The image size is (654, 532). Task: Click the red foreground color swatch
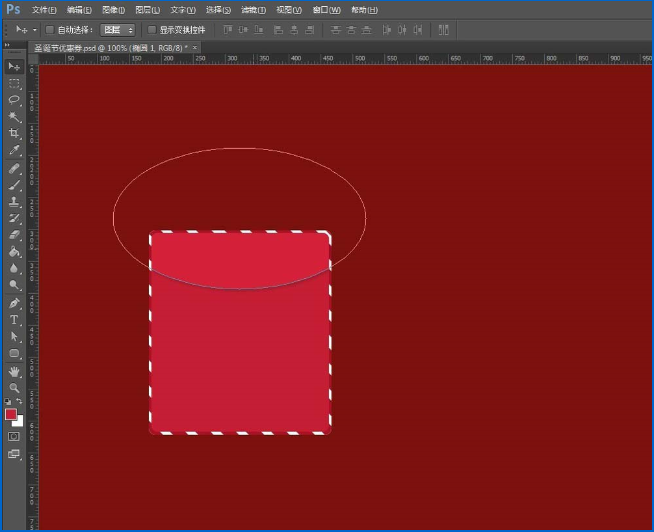click(x=11, y=414)
